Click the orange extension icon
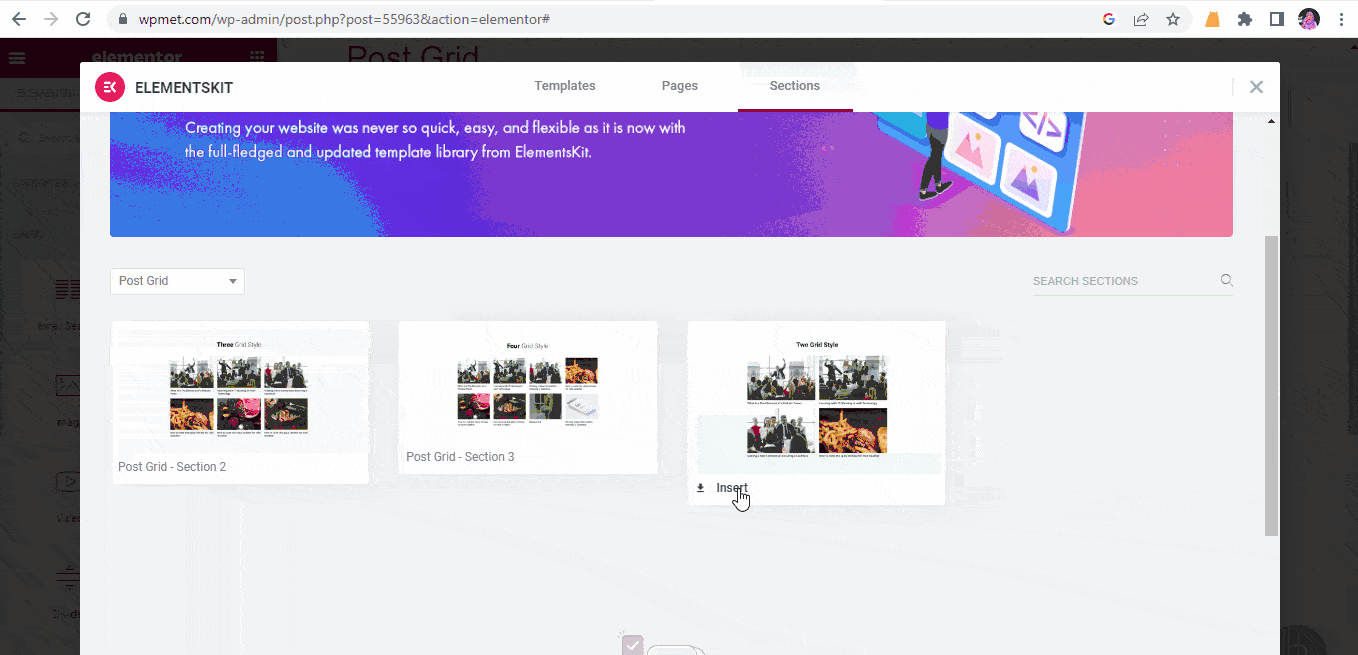The width and height of the screenshot is (1358, 655). pyautogui.click(x=1212, y=19)
